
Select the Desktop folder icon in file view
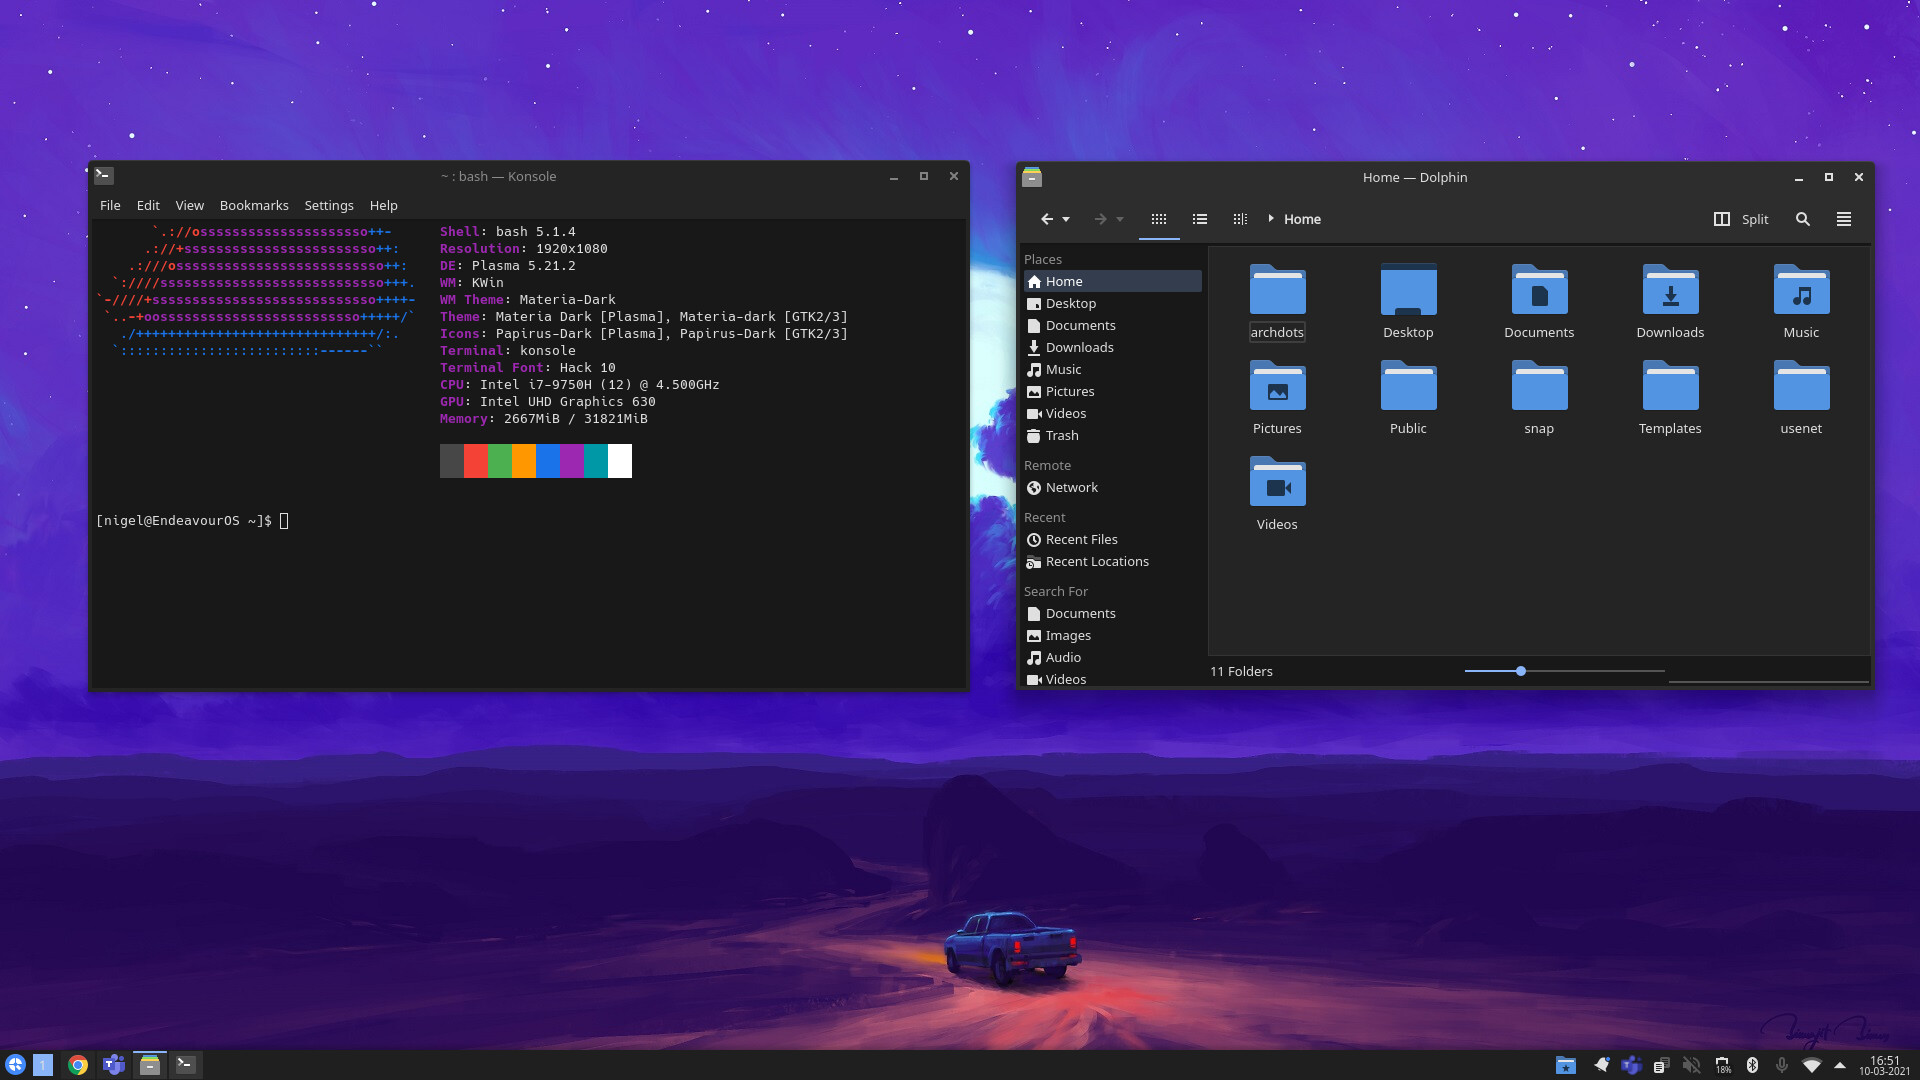coord(1408,290)
